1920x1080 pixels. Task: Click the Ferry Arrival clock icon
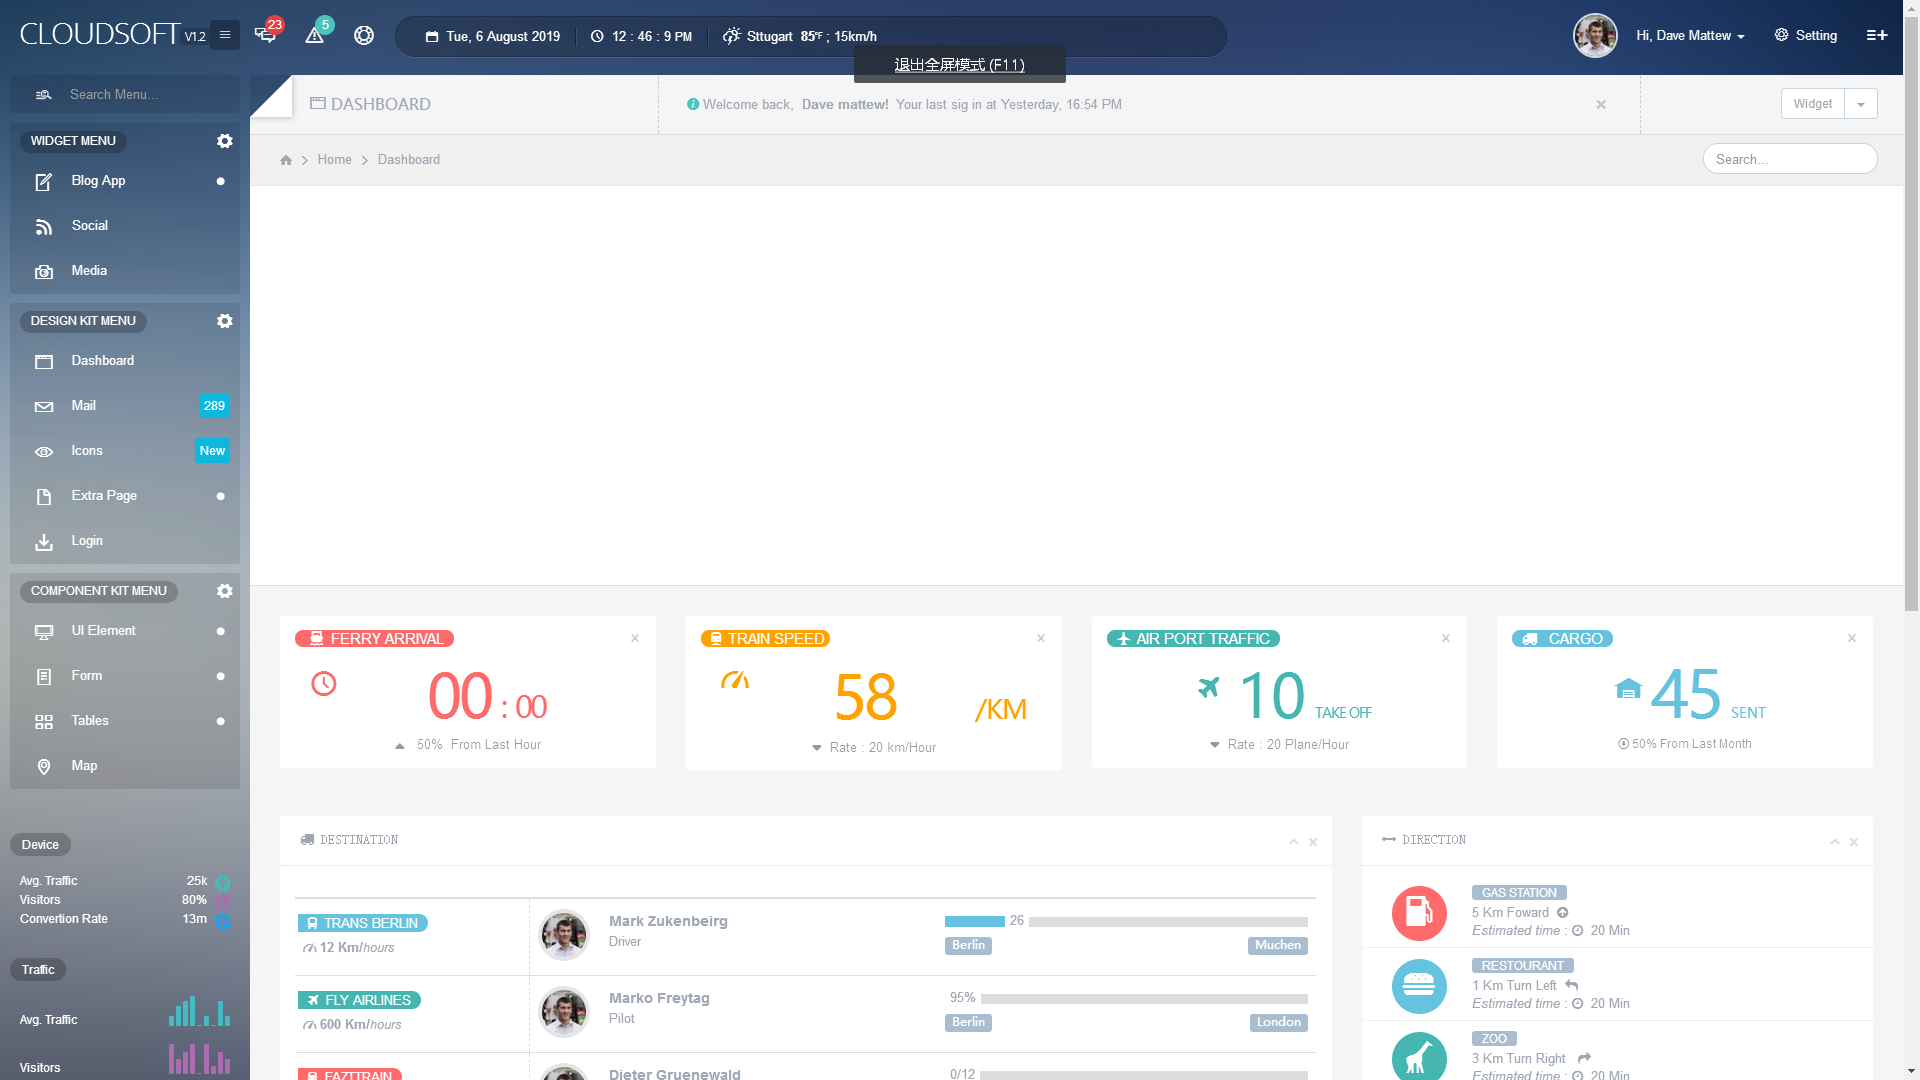pyautogui.click(x=324, y=684)
